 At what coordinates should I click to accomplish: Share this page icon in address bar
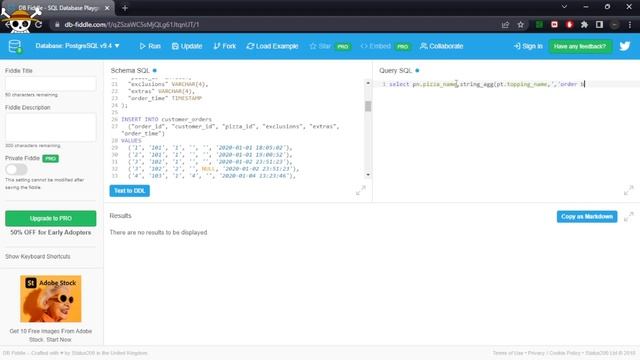tap(505, 24)
